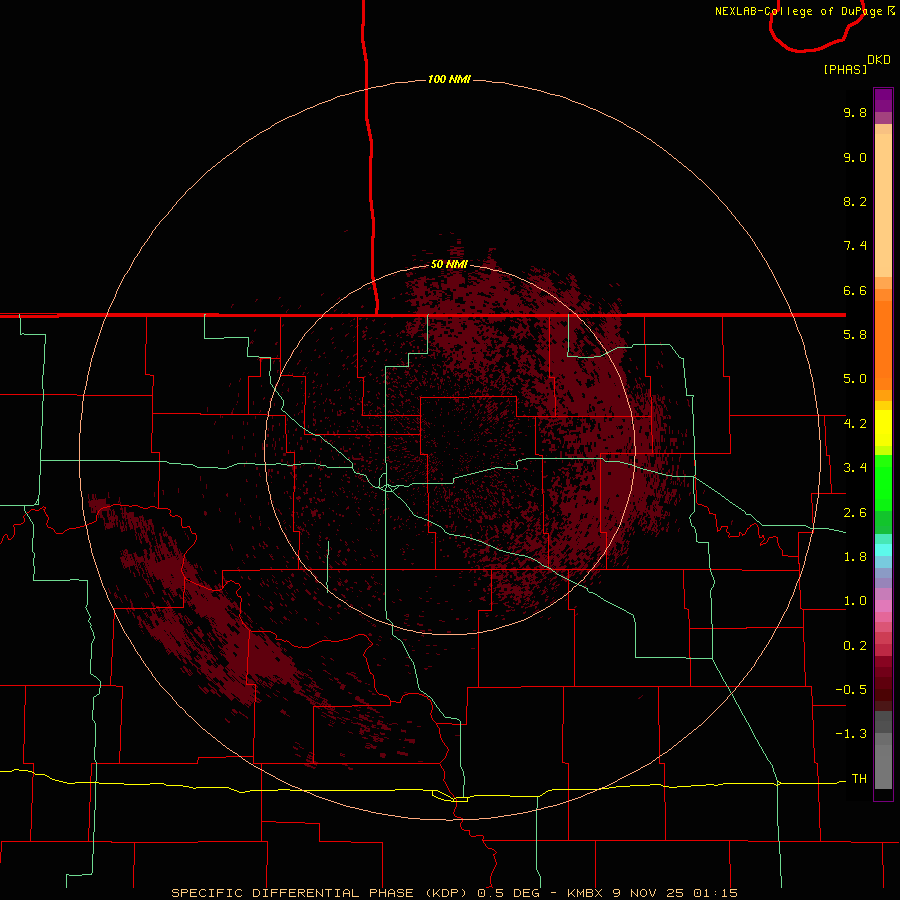Click the TH threshold label on scale

point(859,779)
